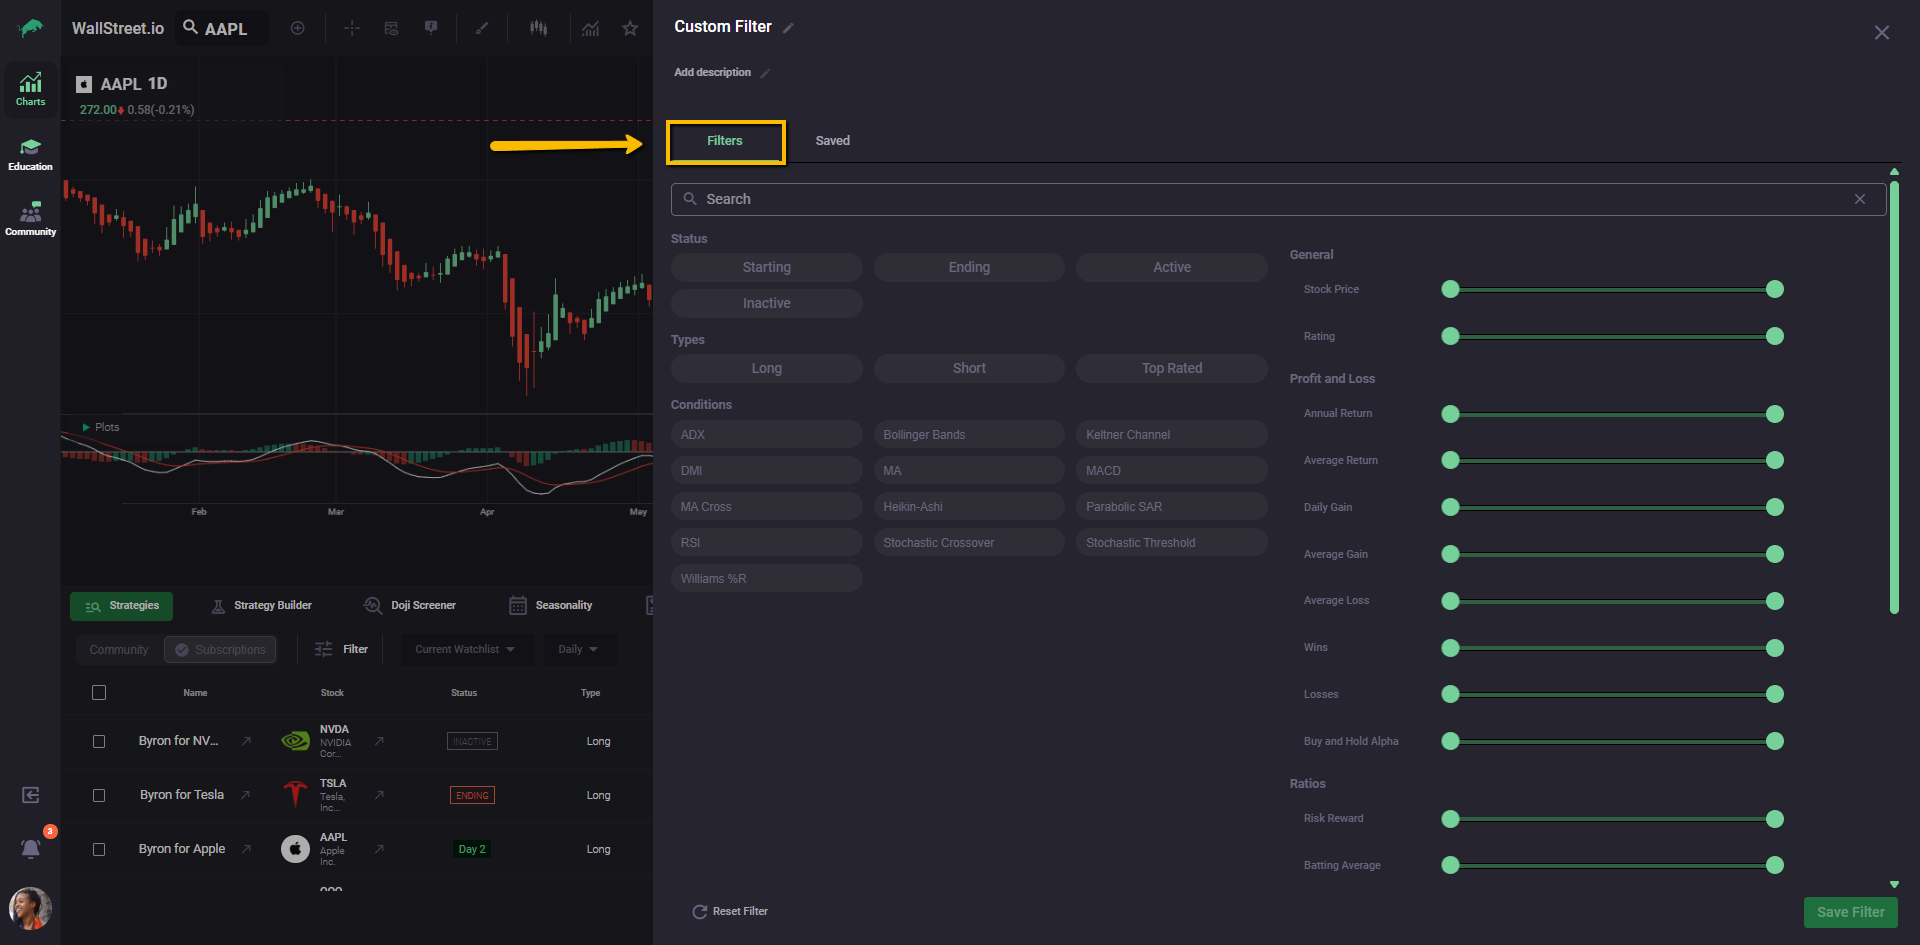The height and width of the screenshot is (945, 1920).
Task: Click Reset Filter
Action: (x=730, y=911)
